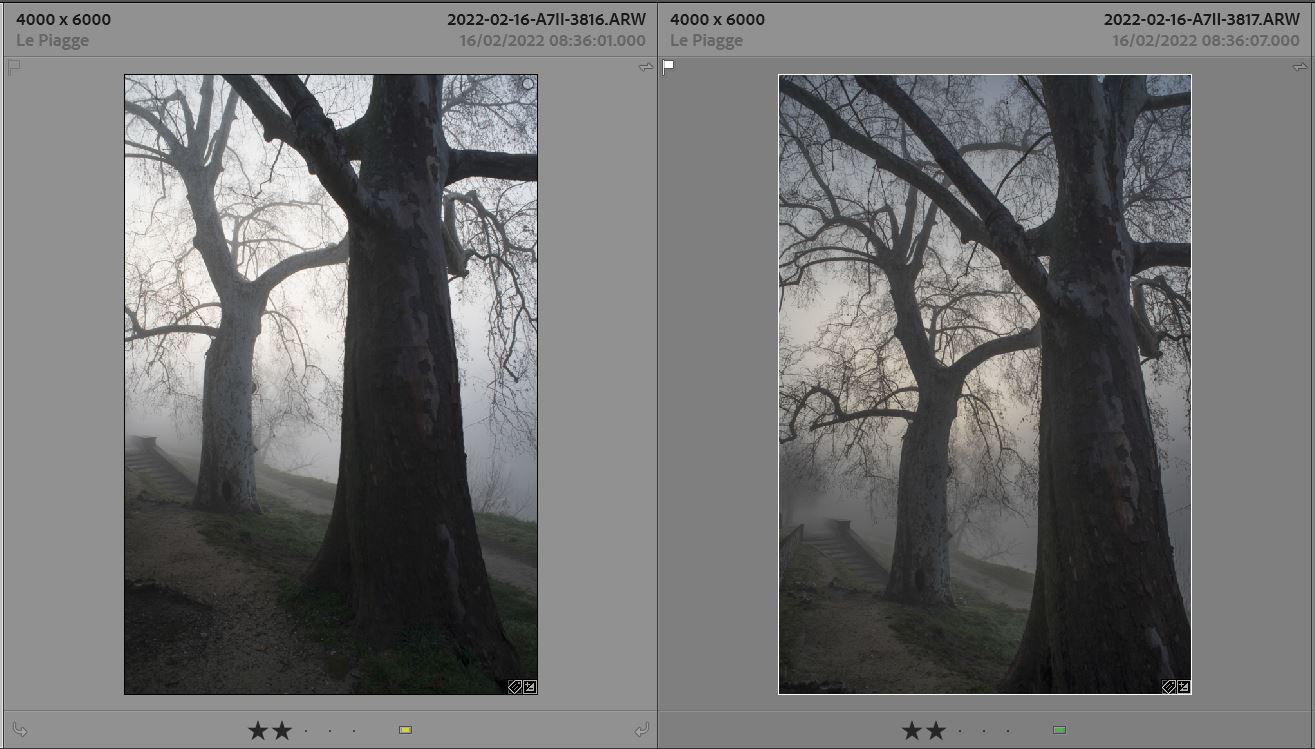Set one-star rating on photo 3816
Viewport: 1315px width, 749px height.
[x=258, y=731]
